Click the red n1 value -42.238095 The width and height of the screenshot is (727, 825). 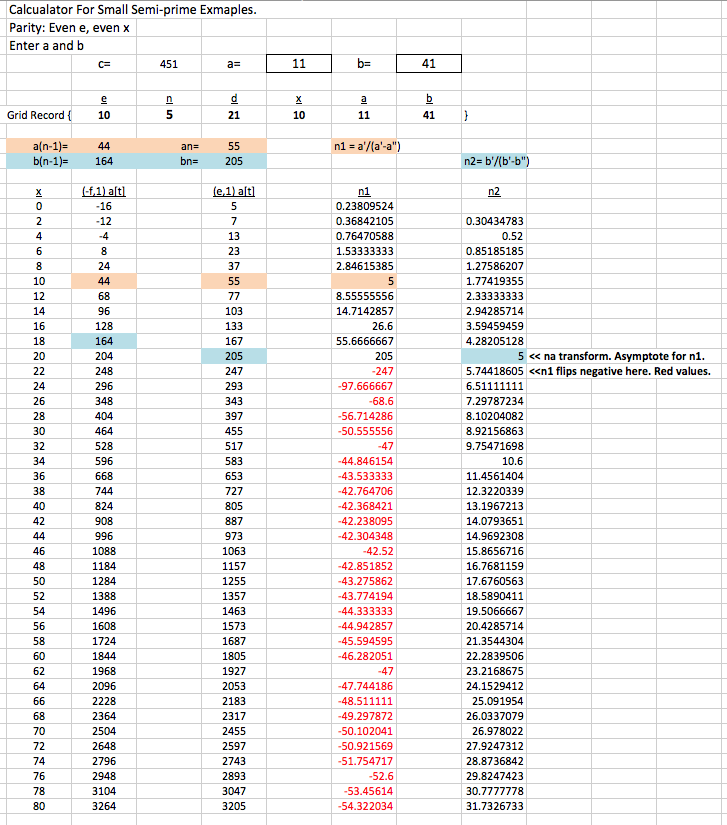(x=364, y=521)
